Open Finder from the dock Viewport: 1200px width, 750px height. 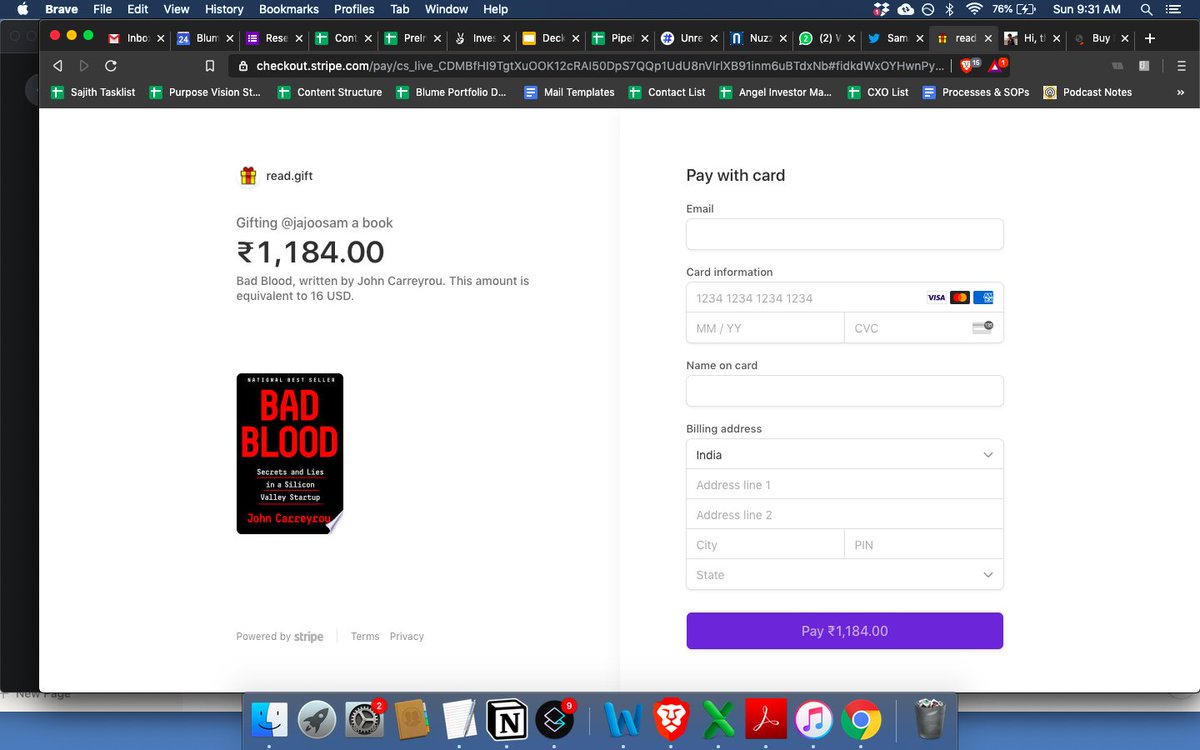point(270,719)
